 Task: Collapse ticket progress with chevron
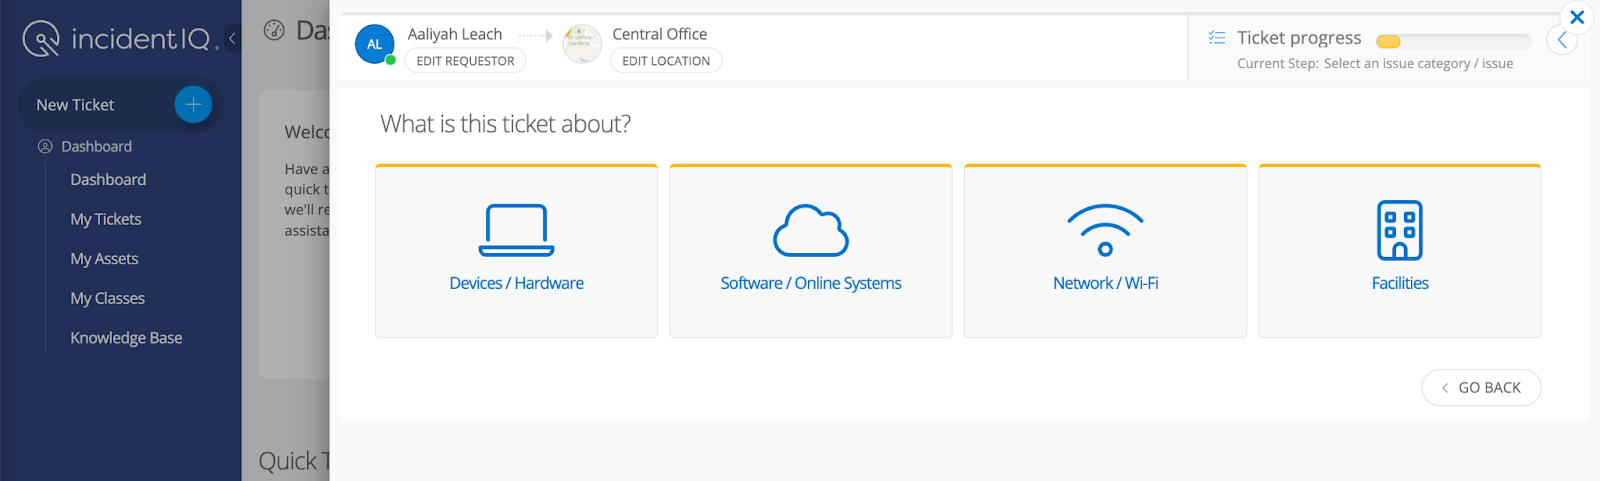1562,40
